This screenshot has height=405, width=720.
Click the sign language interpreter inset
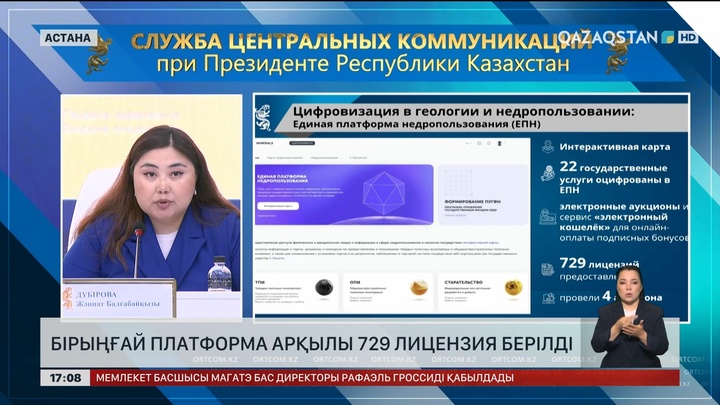(x=629, y=317)
